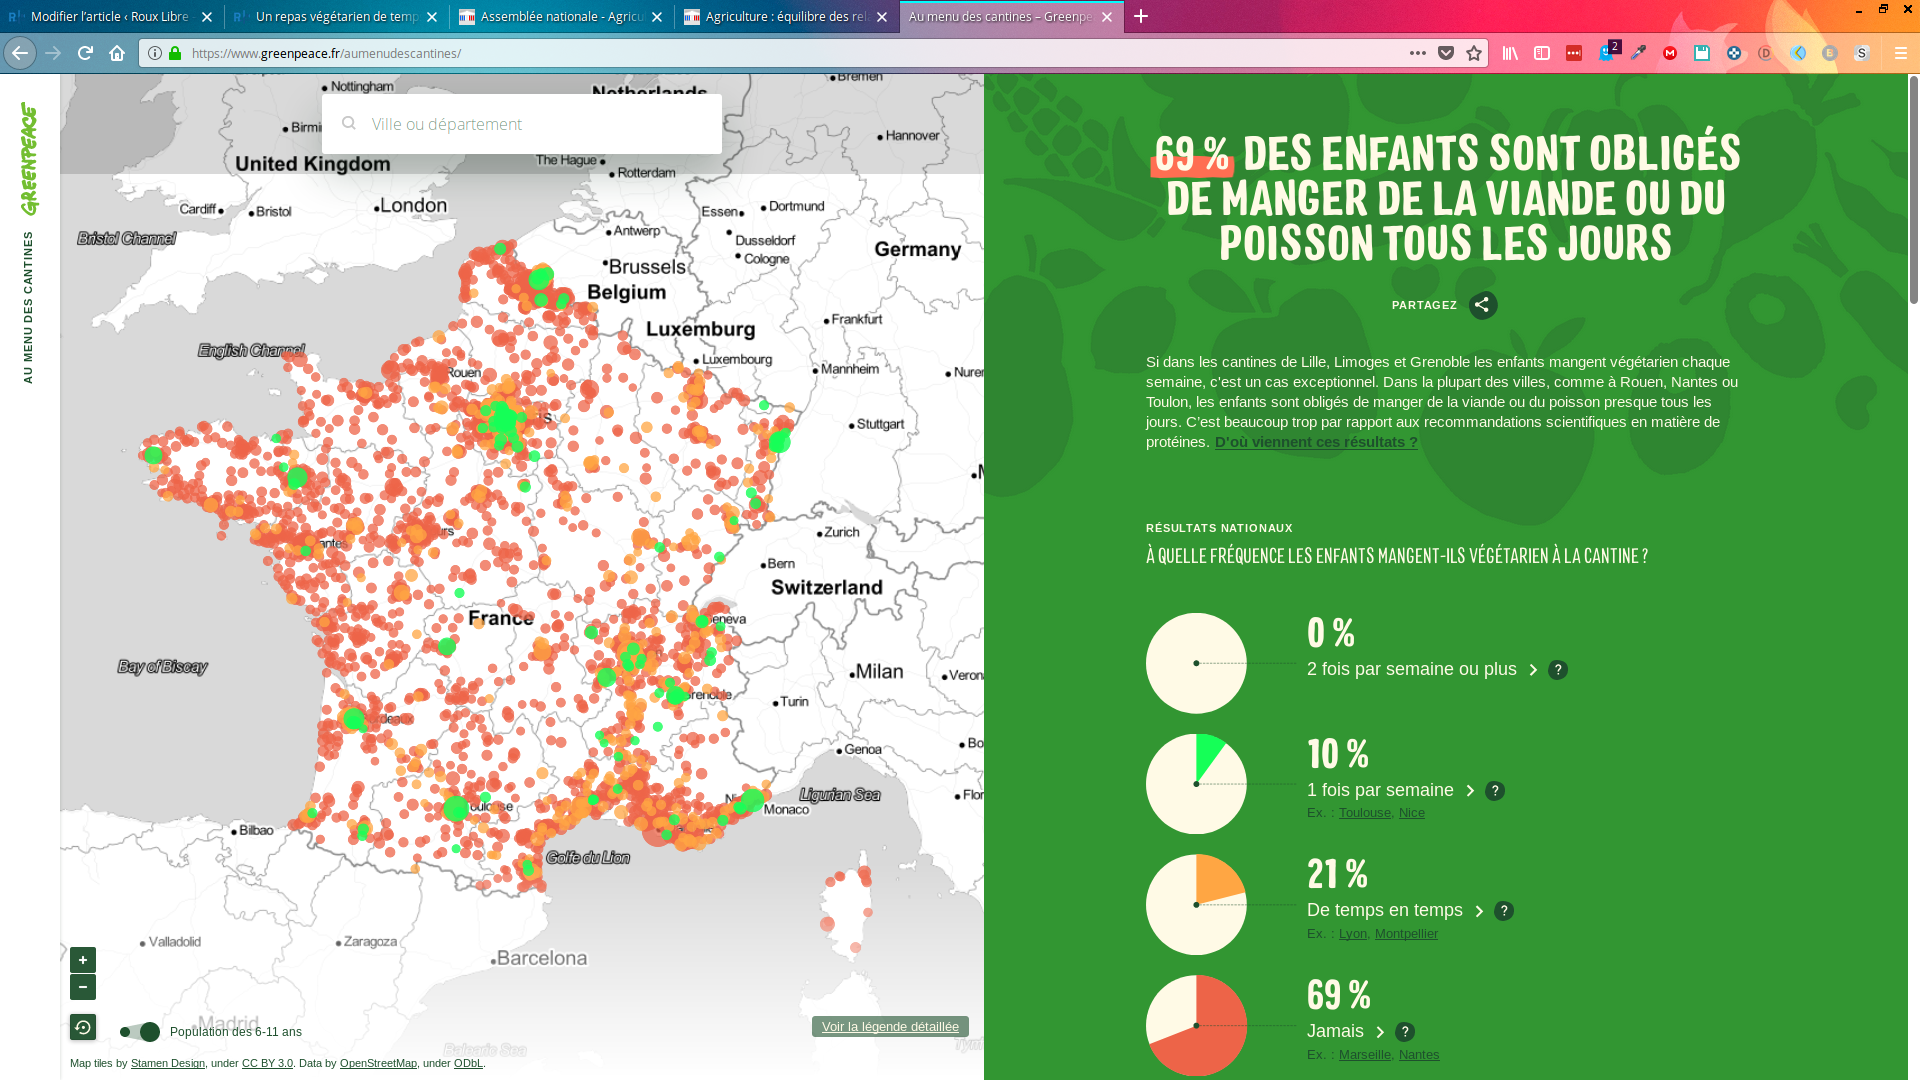Toggle the sidebar view icon
This screenshot has height=1080, width=1920.
tap(1542, 53)
